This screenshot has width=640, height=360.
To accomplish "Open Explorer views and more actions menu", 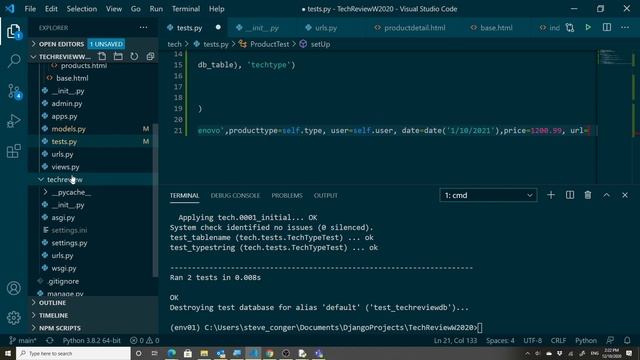I will 143,27.
